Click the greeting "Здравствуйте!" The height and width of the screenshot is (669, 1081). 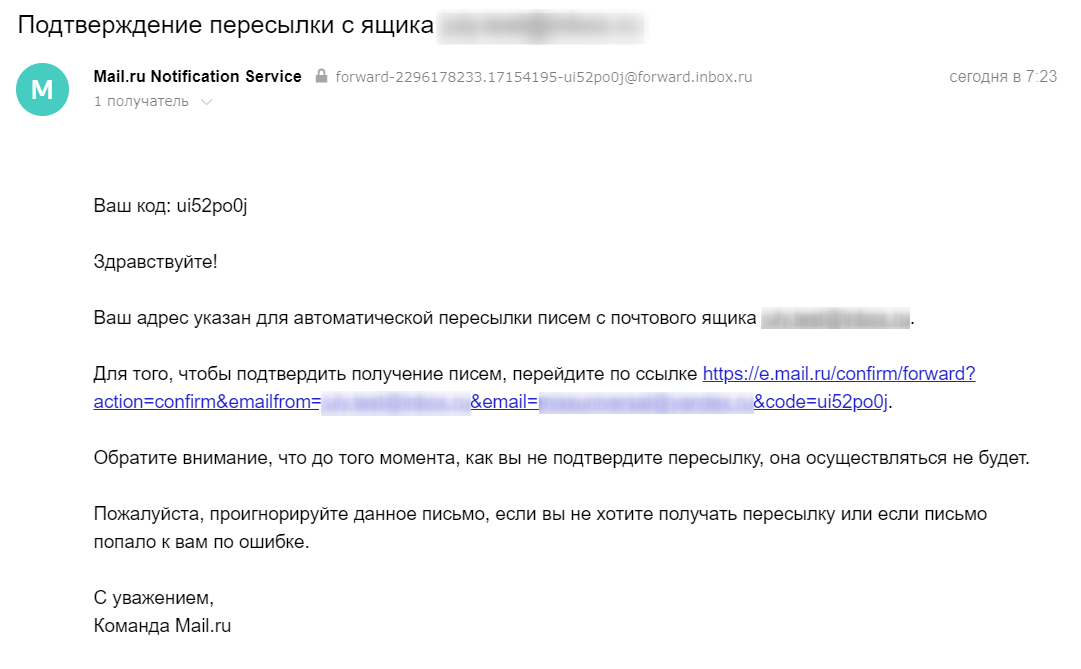tap(155, 262)
